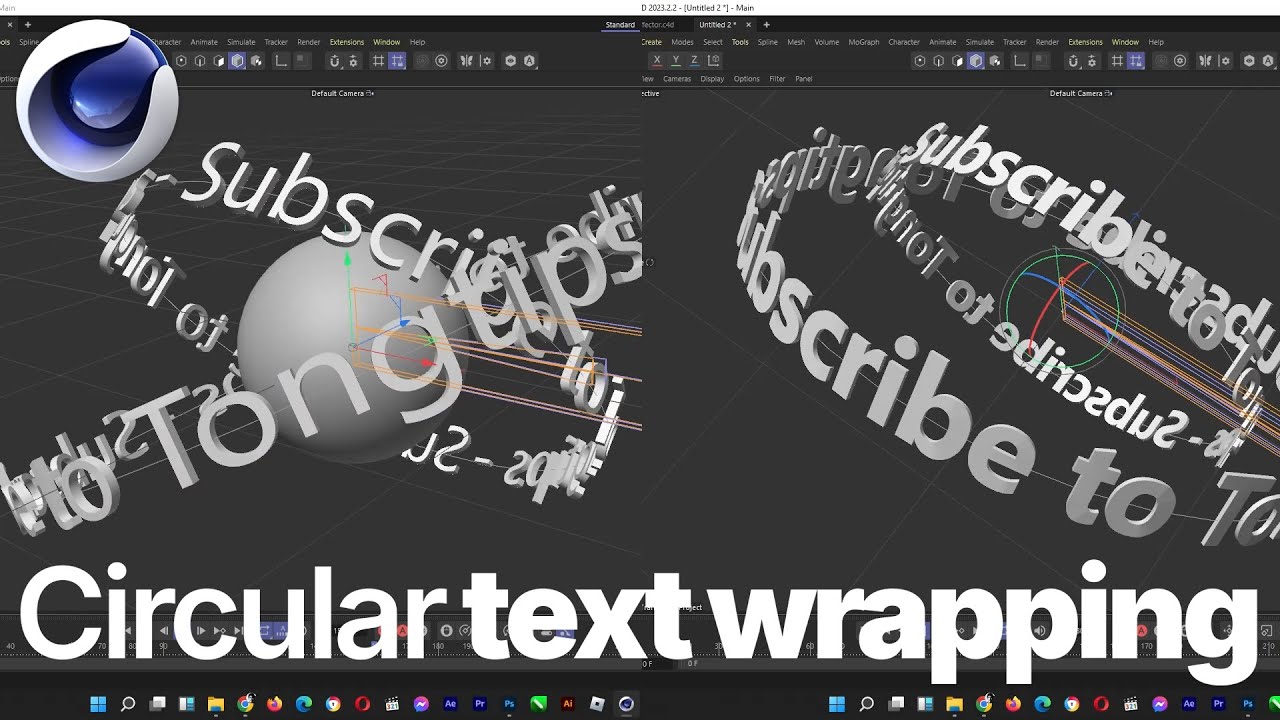Open Help menu in right window
1280x720 pixels.
point(1156,42)
